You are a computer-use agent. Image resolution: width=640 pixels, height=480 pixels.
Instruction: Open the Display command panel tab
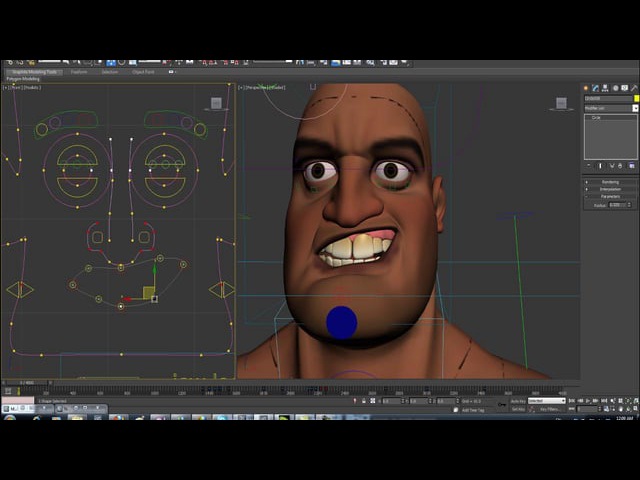(x=625, y=88)
